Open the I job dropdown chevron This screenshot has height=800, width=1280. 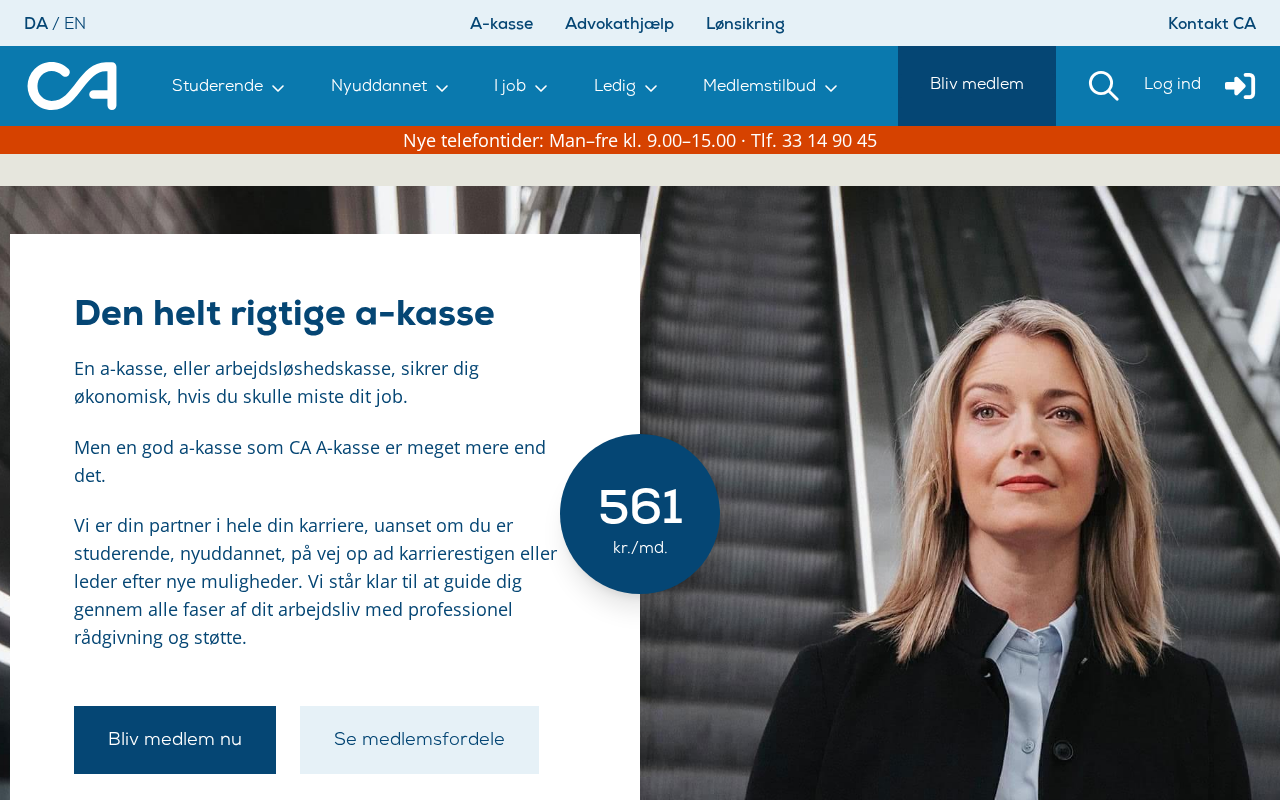[x=541, y=89]
